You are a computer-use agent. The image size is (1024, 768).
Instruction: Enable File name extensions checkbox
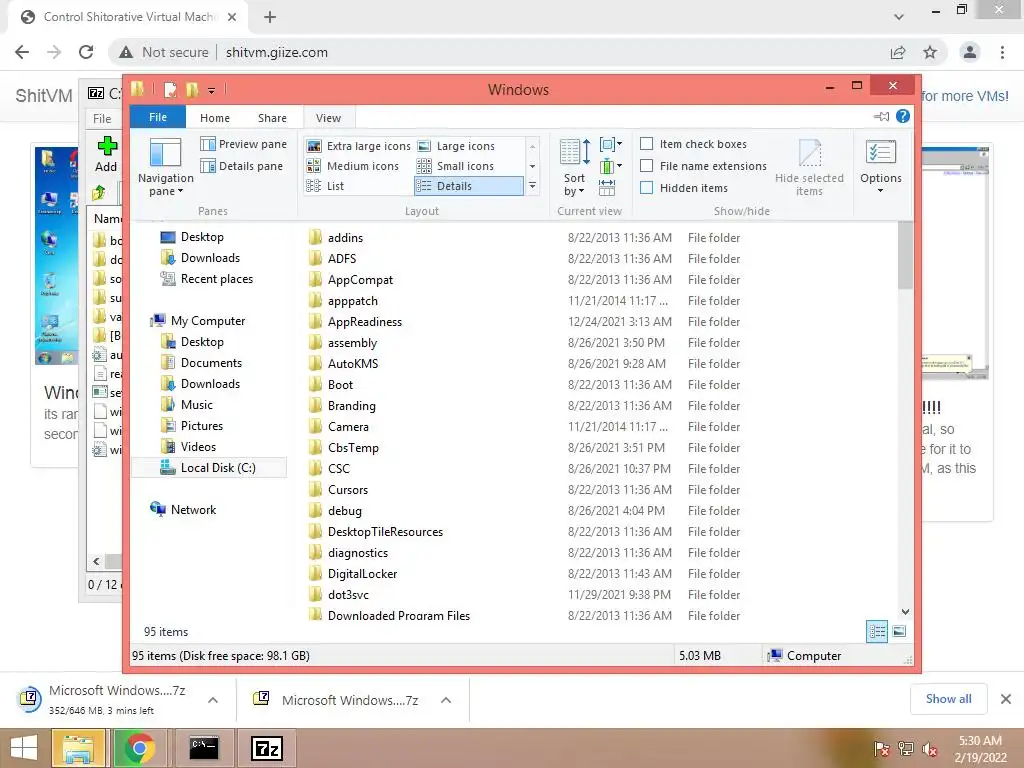point(647,166)
